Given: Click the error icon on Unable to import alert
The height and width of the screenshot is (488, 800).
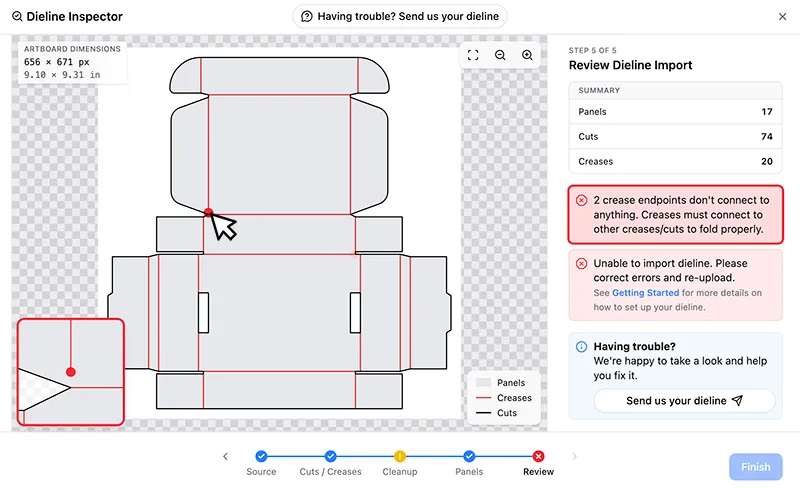Looking at the screenshot, I should point(581,263).
